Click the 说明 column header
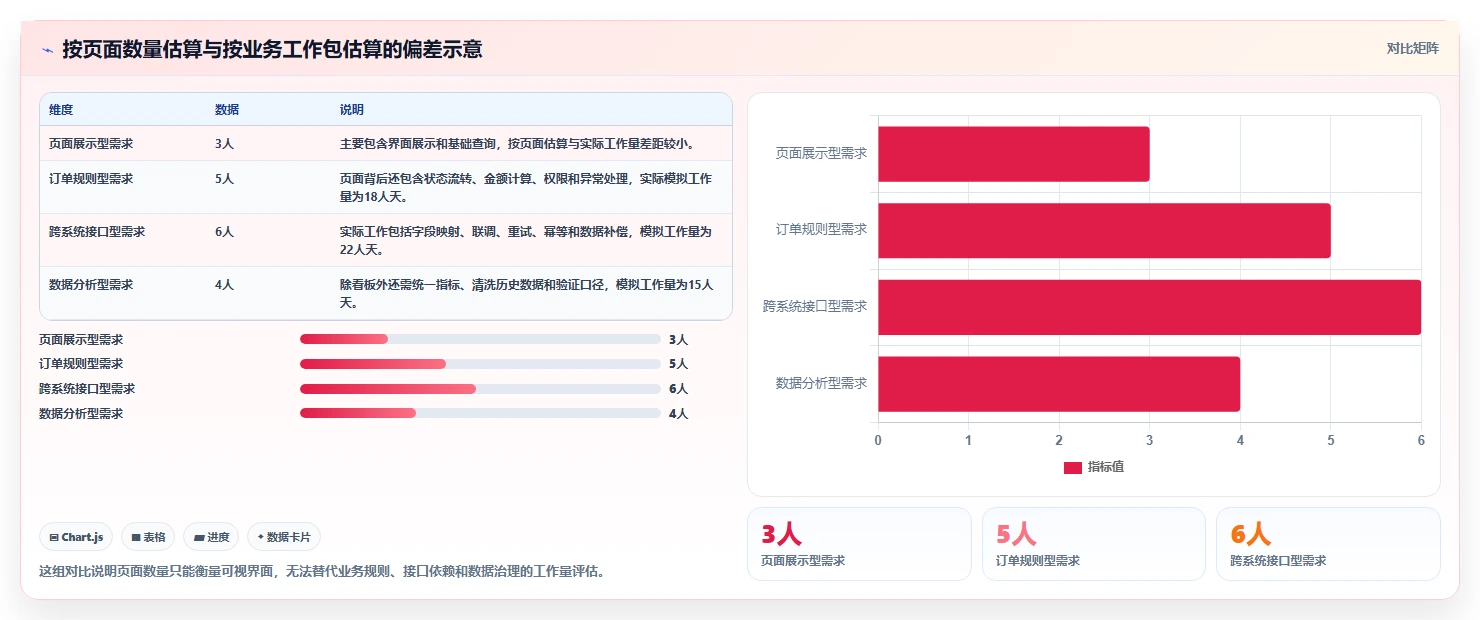Image resolution: width=1480 pixels, height=620 pixels. tap(352, 110)
